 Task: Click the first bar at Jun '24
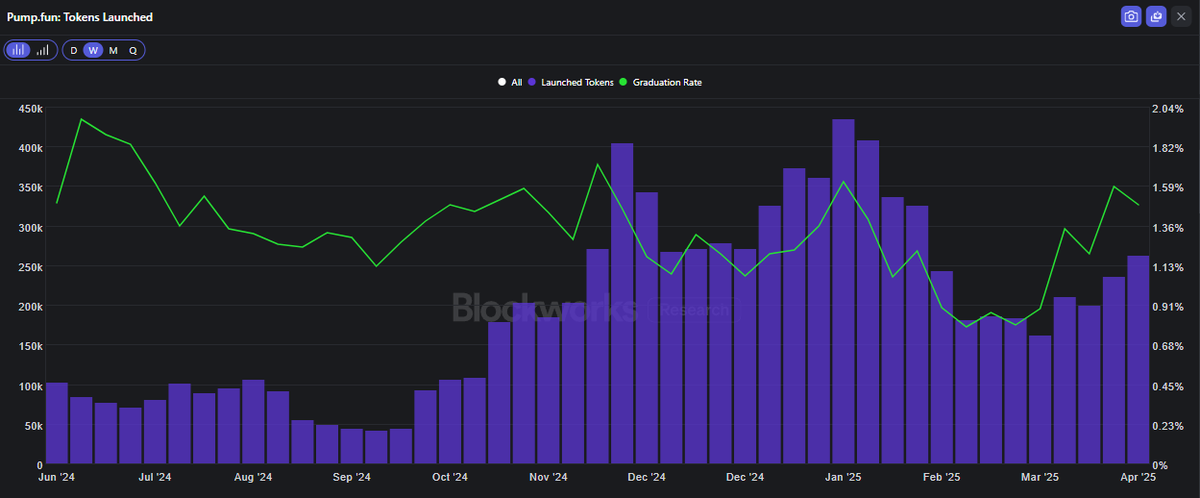coord(57,424)
